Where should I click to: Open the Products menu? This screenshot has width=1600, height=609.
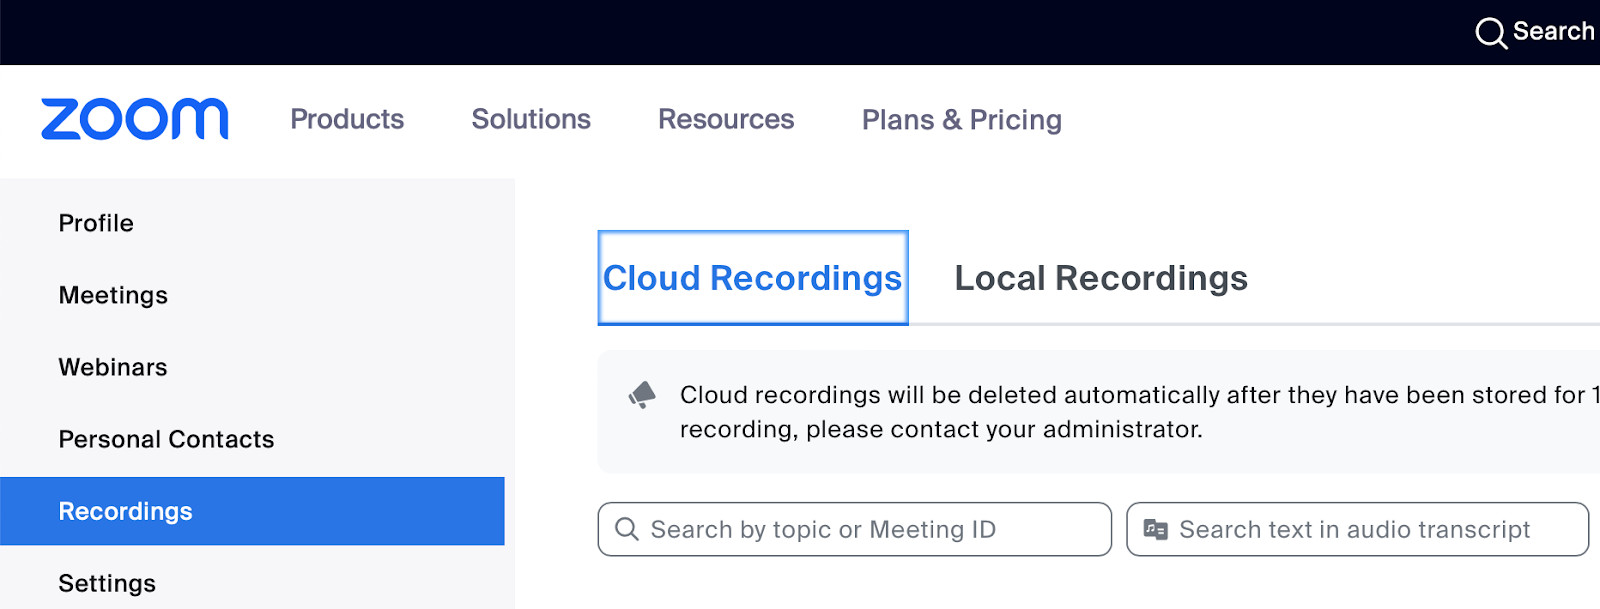[347, 119]
